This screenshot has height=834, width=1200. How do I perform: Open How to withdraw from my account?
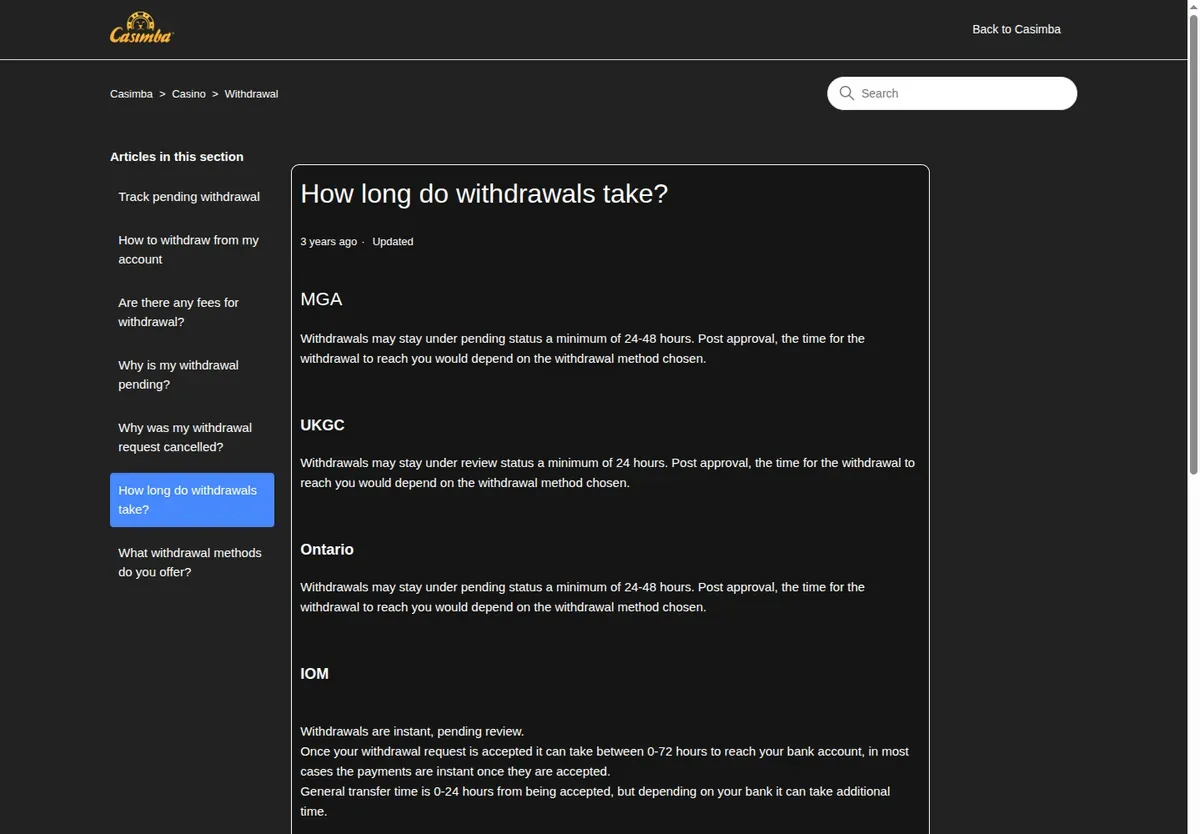pyautogui.click(x=192, y=250)
